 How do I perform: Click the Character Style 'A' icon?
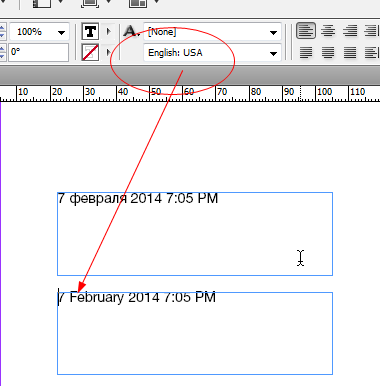(x=132, y=32)
